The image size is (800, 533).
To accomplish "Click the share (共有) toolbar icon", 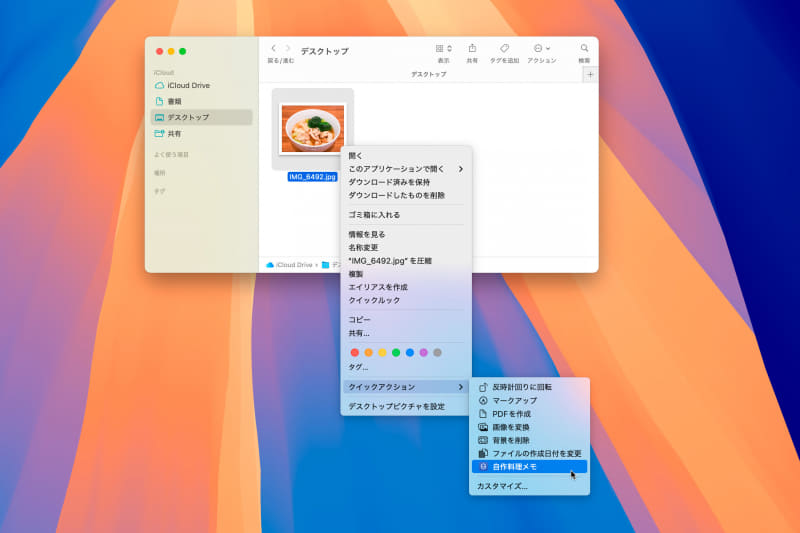I will (x=472, y=48).
